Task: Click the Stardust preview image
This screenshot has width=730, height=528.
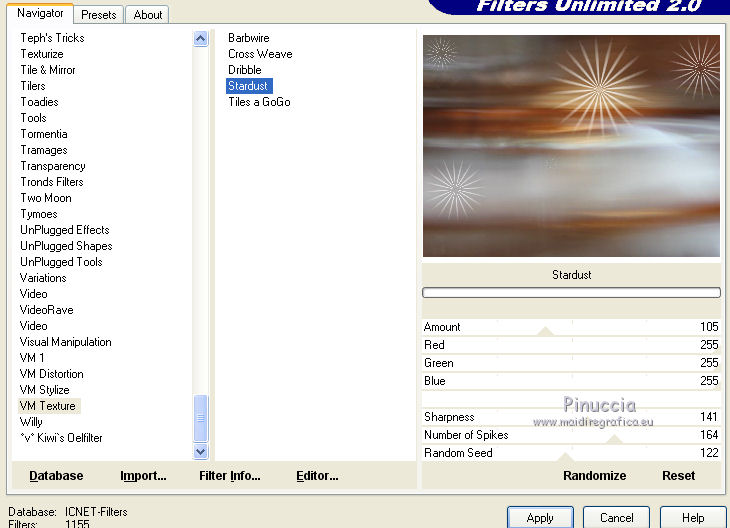Action: click(571, 146)
